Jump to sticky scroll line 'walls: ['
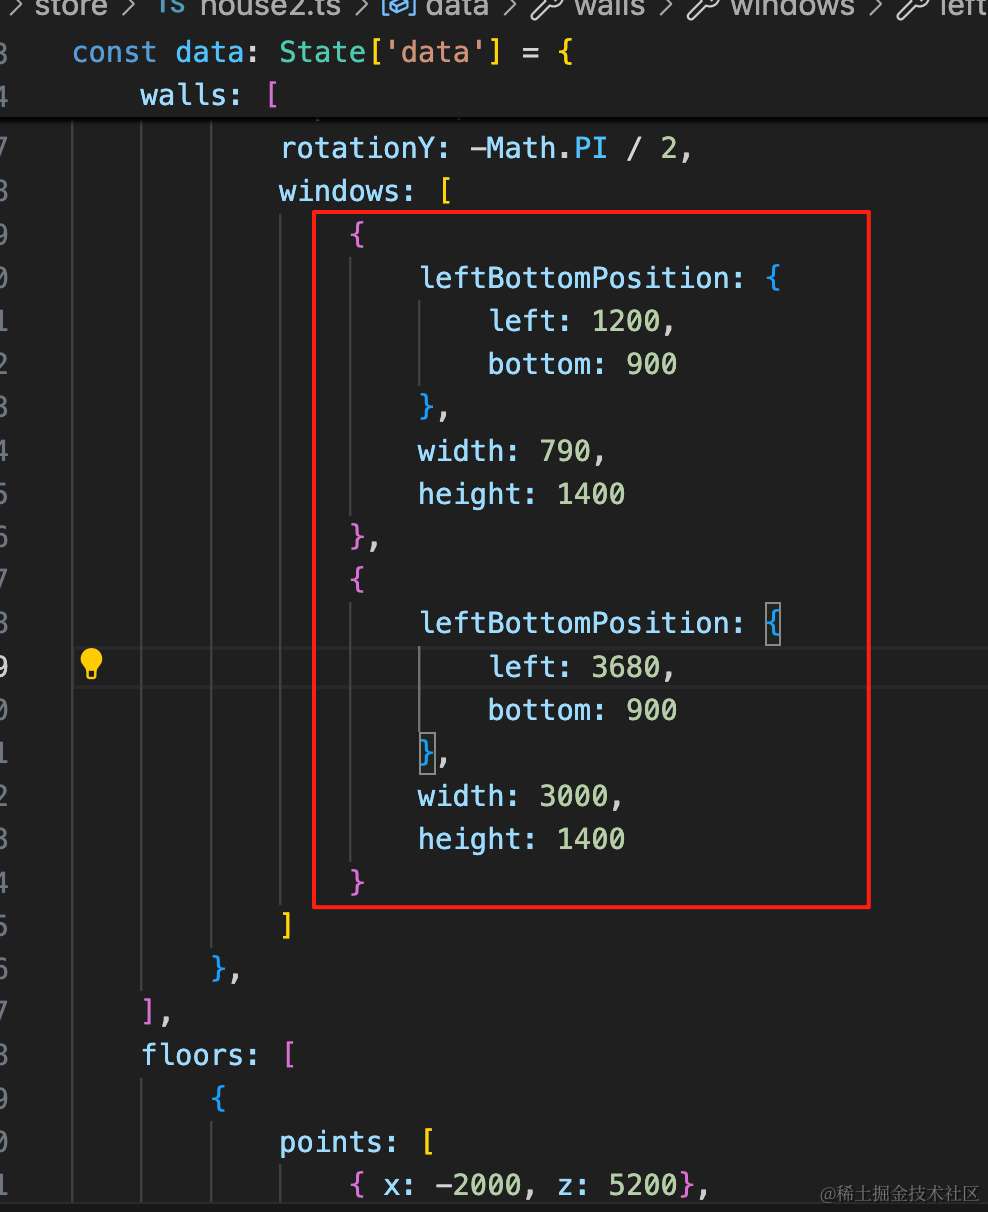 [x=209, y=95]
